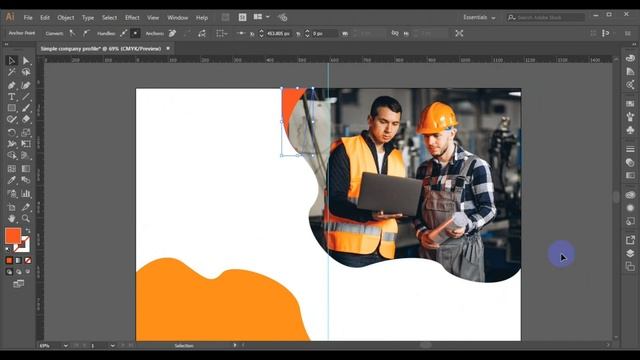The height and width of the screenshot is (360, 640).
Task: Select the Zoom tool
Action: [26, 218]
